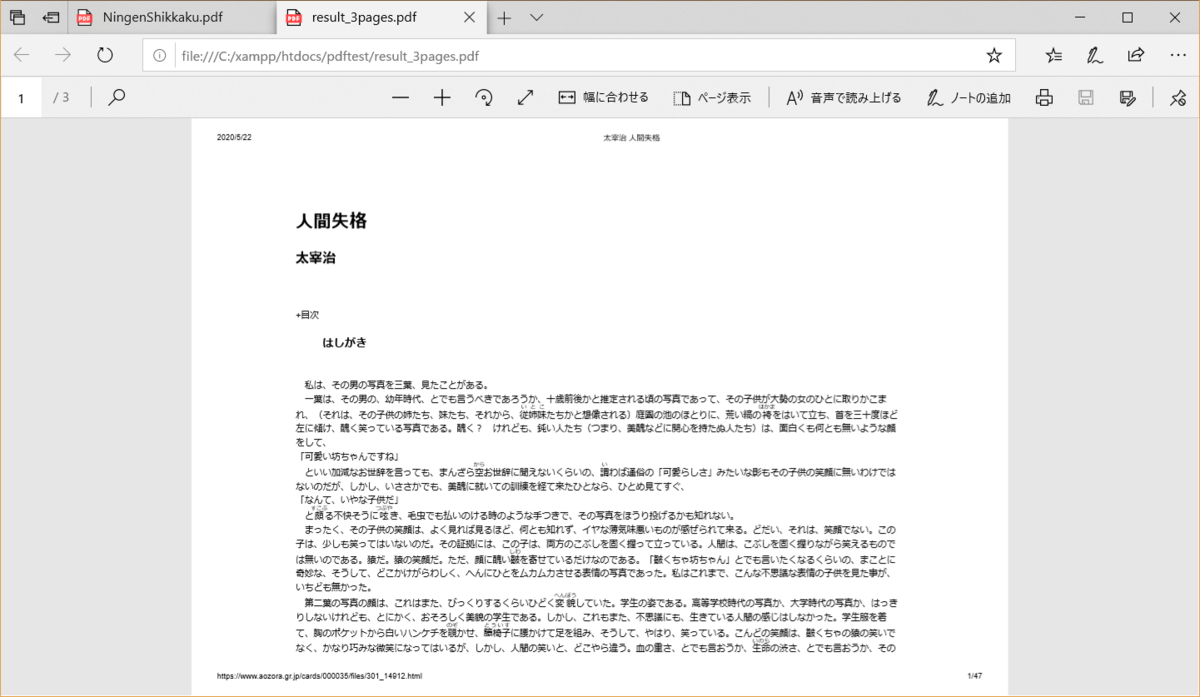Viewport: 1200px width, 697px height.
Task: Open a new tab with plus button
Action: pos(505,18)
